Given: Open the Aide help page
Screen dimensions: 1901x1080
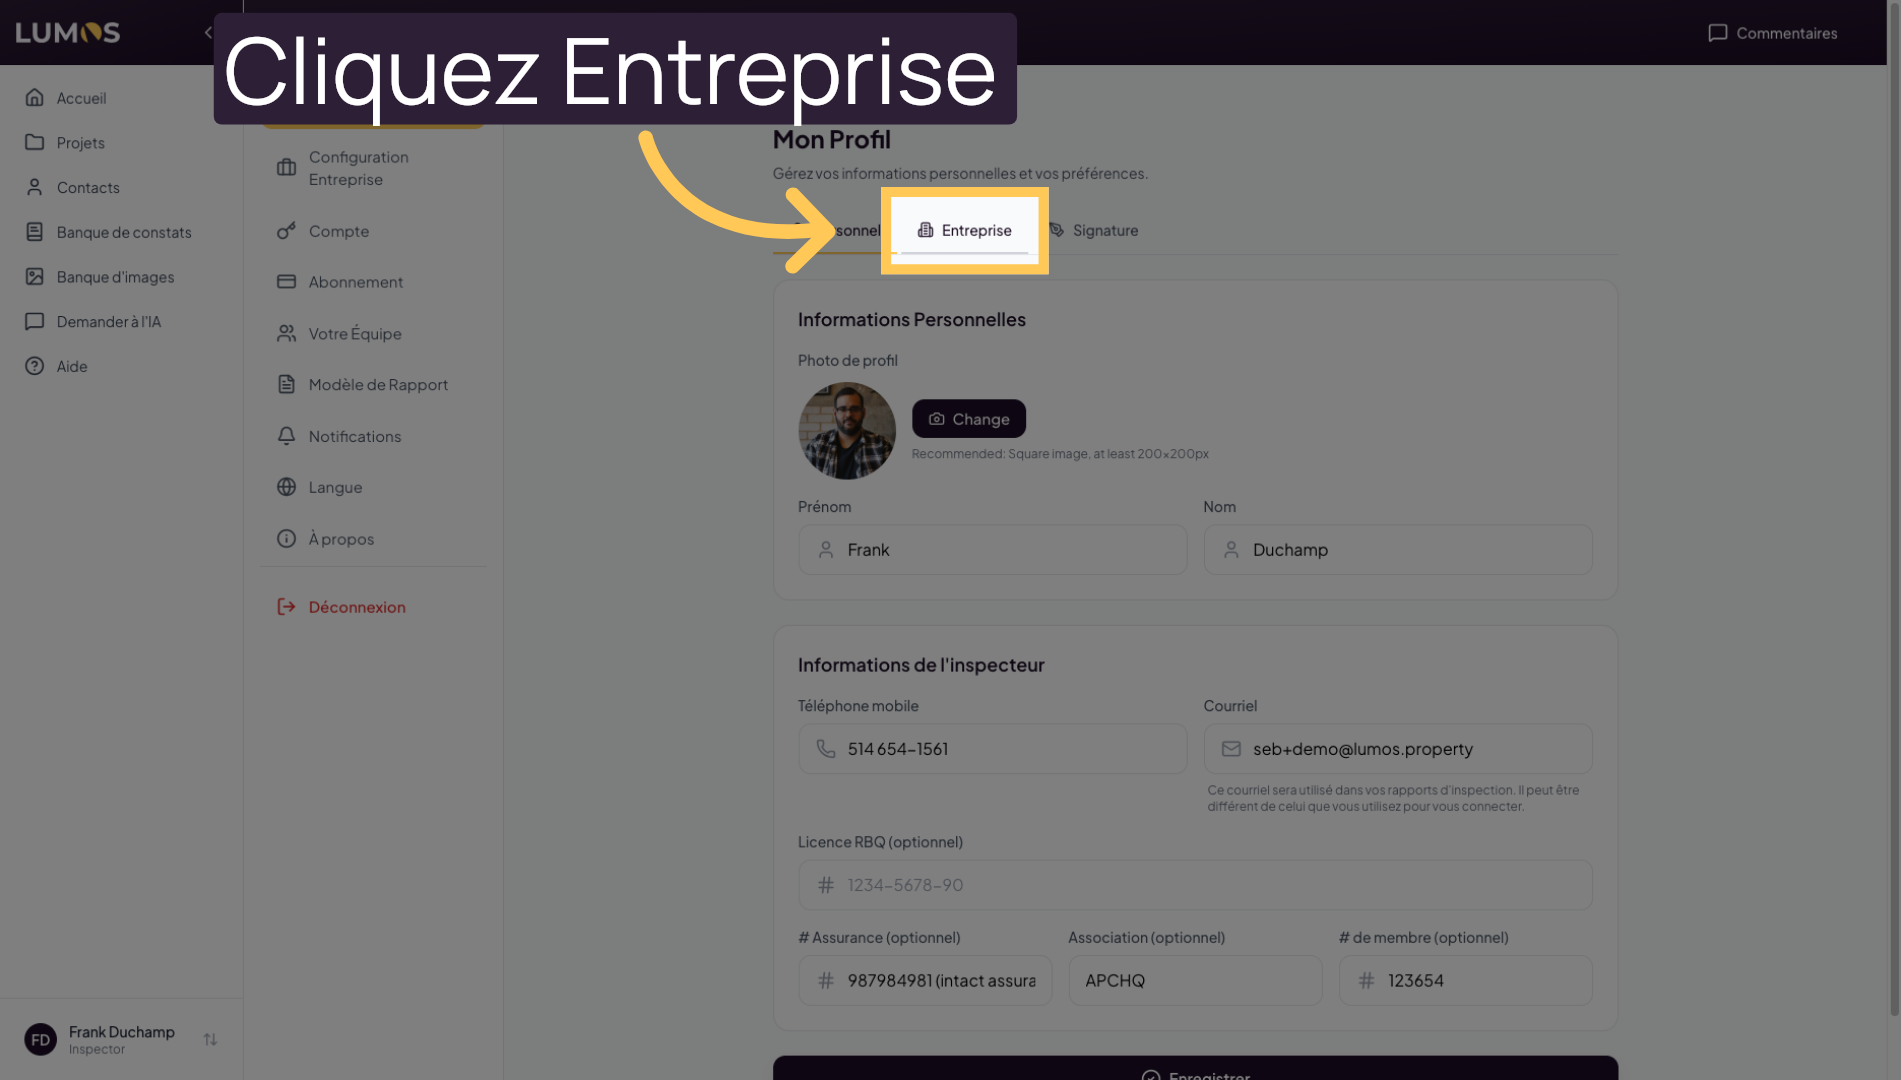Looking at the screenshot, I should point(71,367).
